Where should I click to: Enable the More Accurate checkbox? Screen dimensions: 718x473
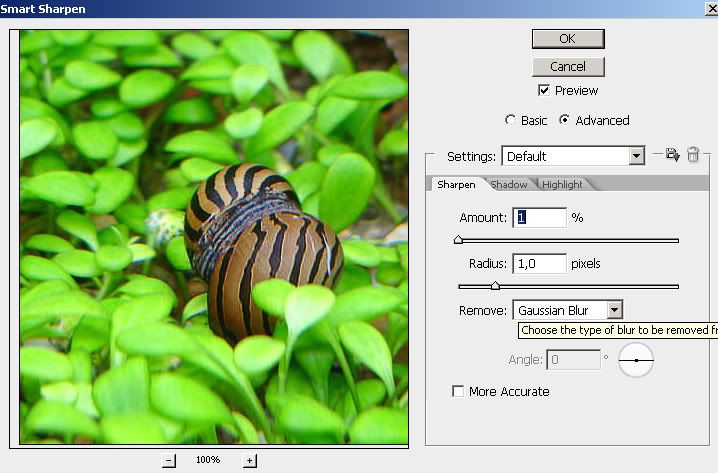coord(459,391)
